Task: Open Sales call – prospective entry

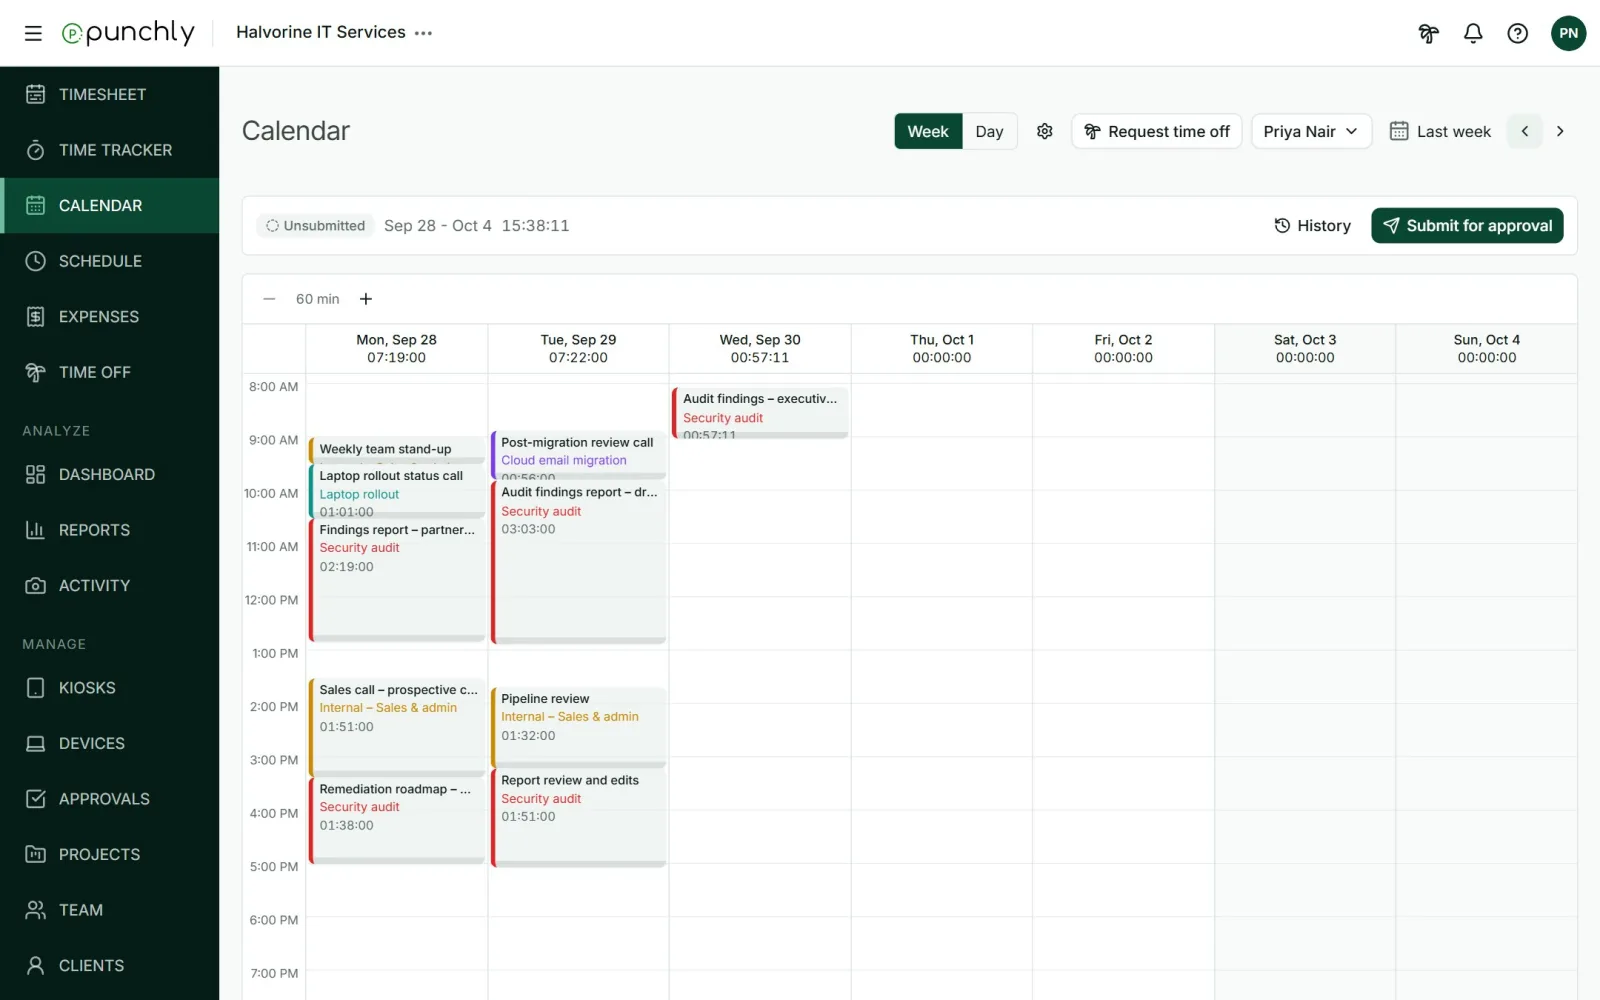Action: (397, 728)
